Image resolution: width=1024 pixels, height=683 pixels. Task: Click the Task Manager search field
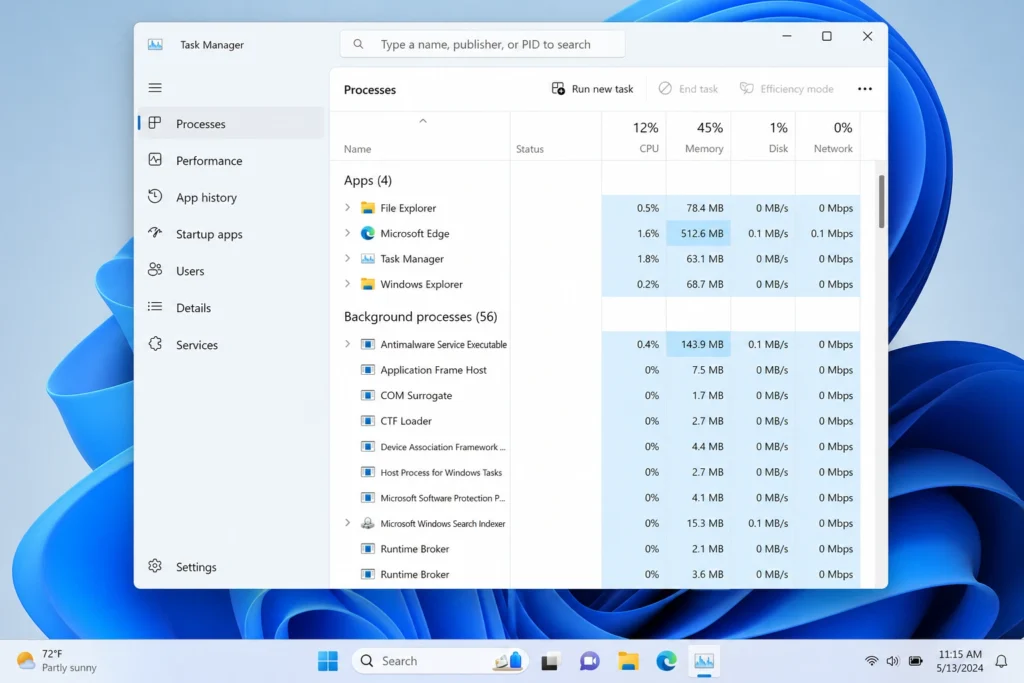click(x=482, y=44)
